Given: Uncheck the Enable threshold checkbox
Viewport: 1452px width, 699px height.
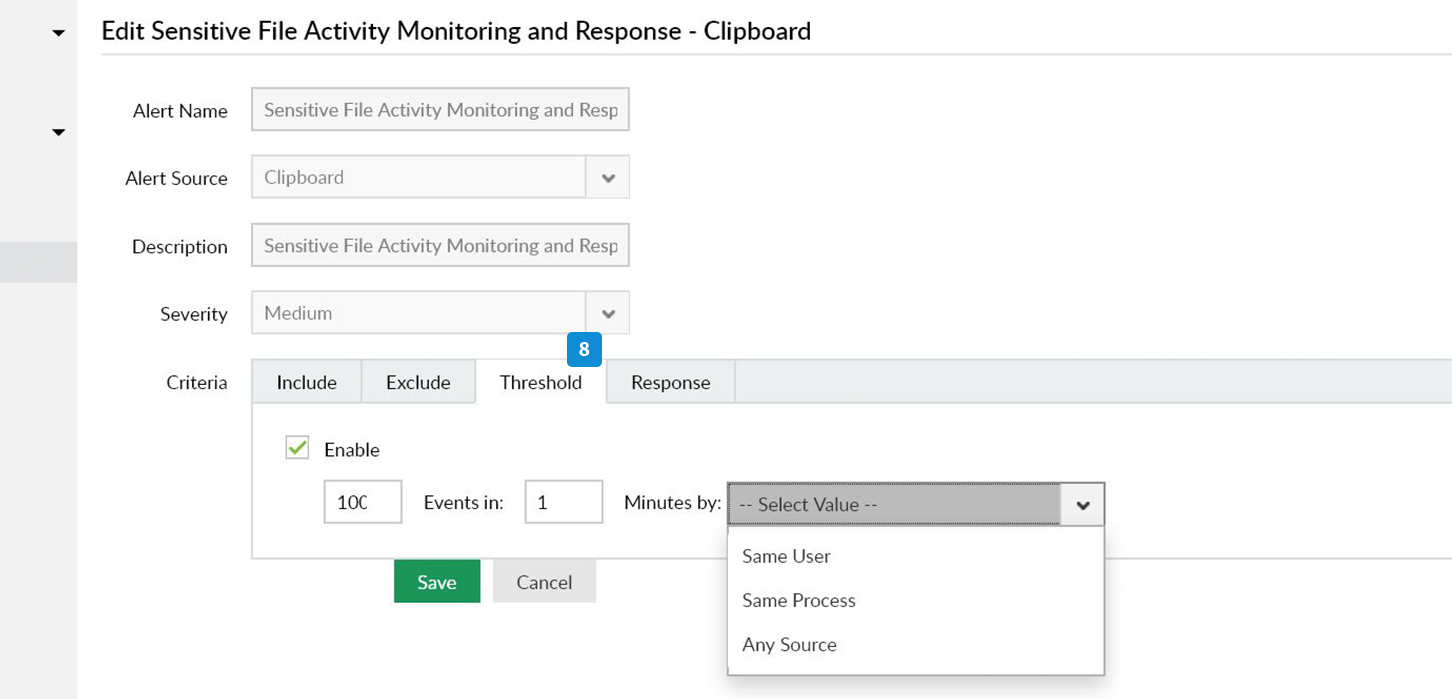Looking at the screenshot, I should (297, 448).
